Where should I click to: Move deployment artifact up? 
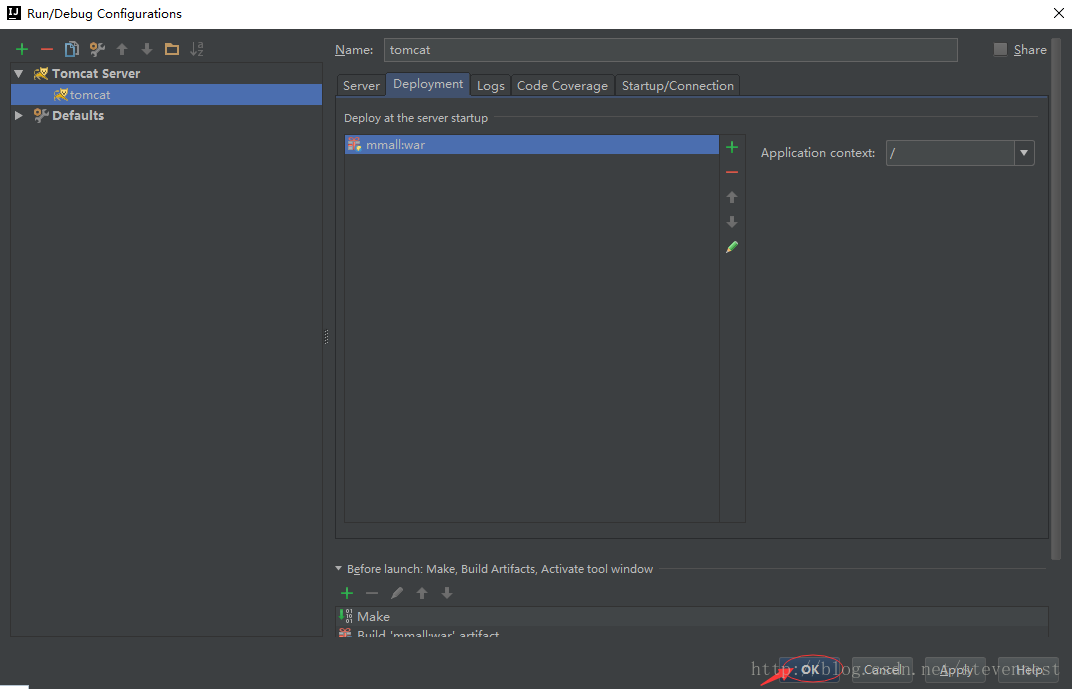coord(732,197)
